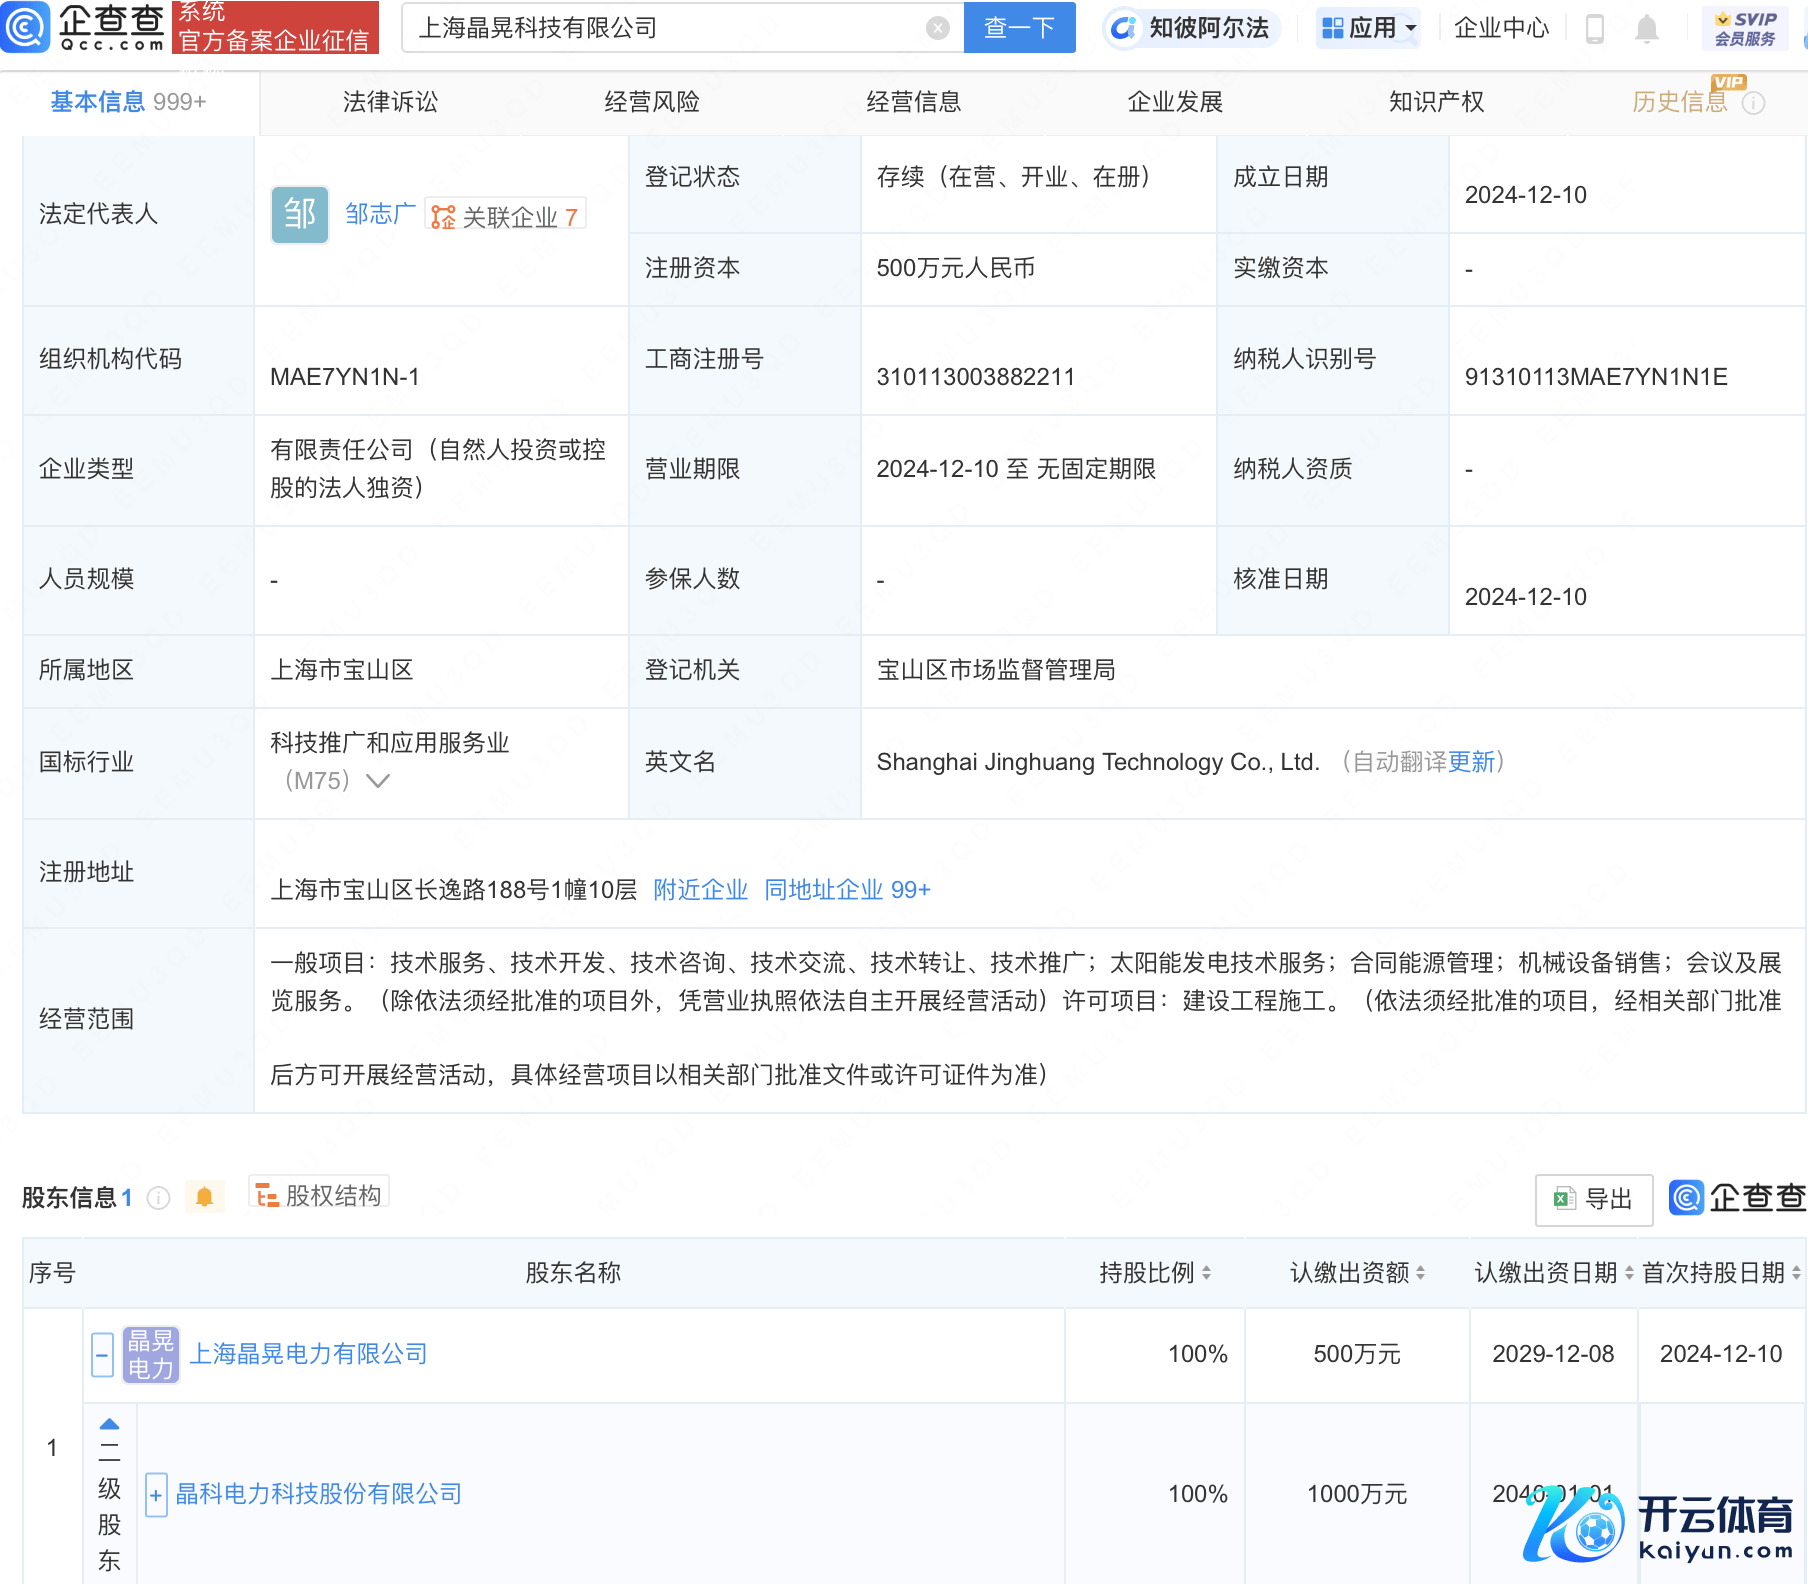This screenshot has width=1808, height=1584.
Task: Expand the 晶科电力科技股份有限公司 row
Action: tap(156, 1495)
